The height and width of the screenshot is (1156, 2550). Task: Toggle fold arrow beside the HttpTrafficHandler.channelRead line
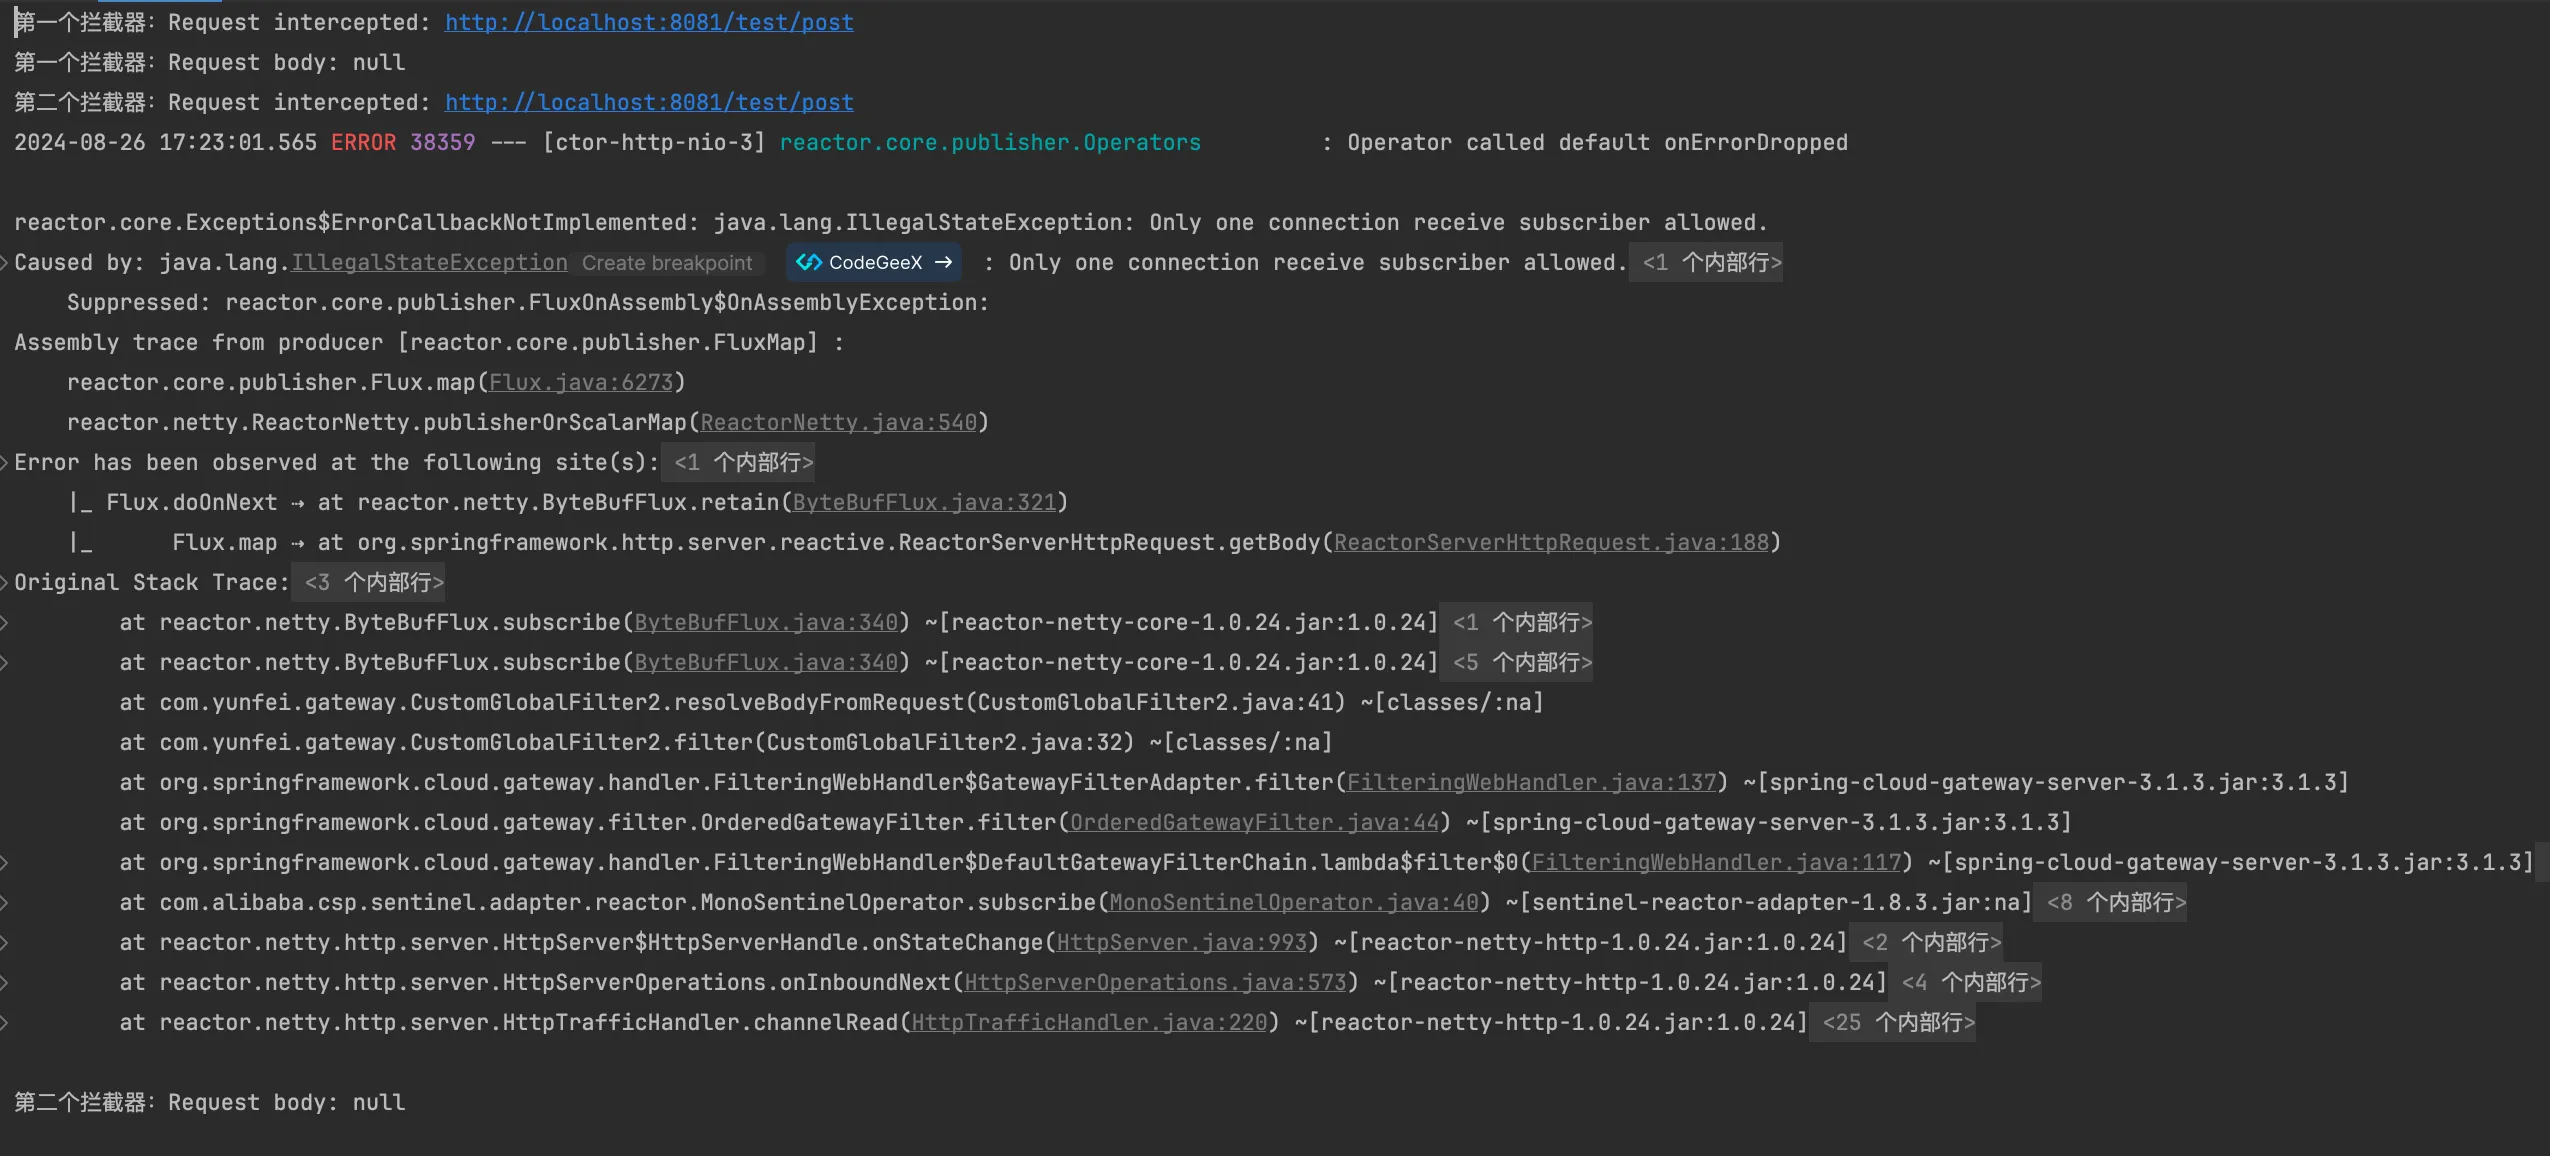tap(5, 1022)
